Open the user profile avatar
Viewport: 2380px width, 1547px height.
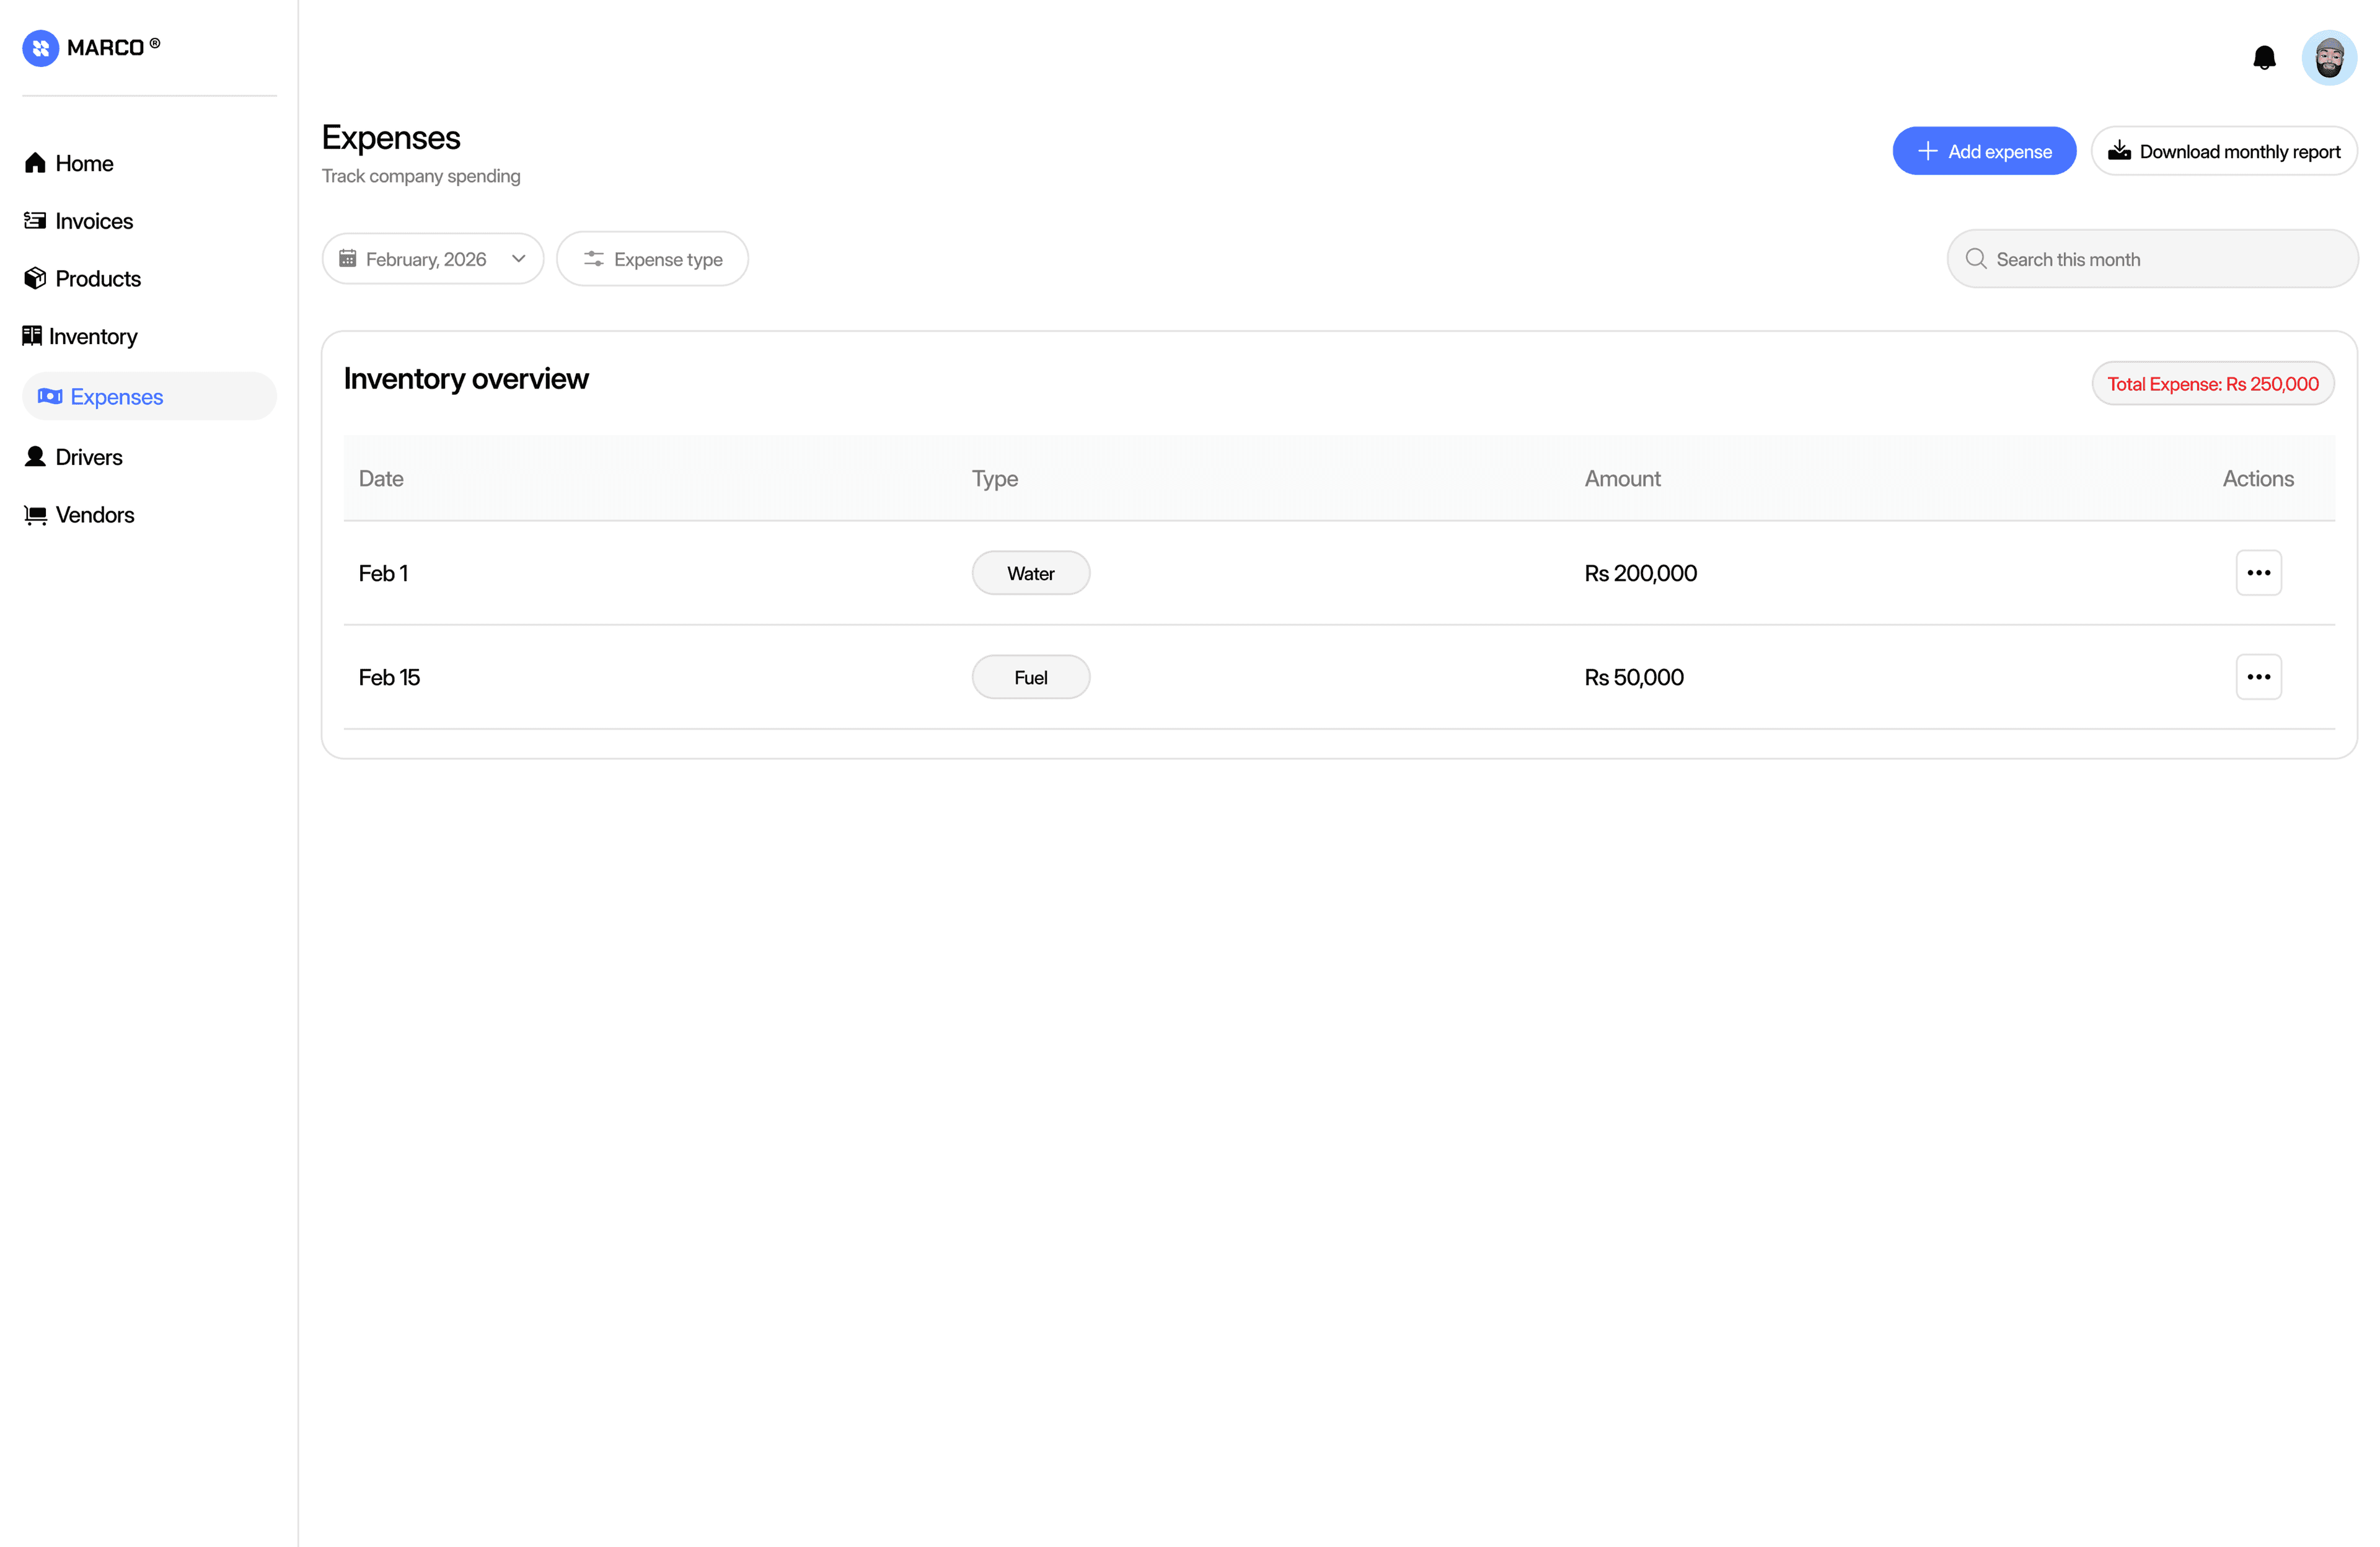tap(2329, 58)
